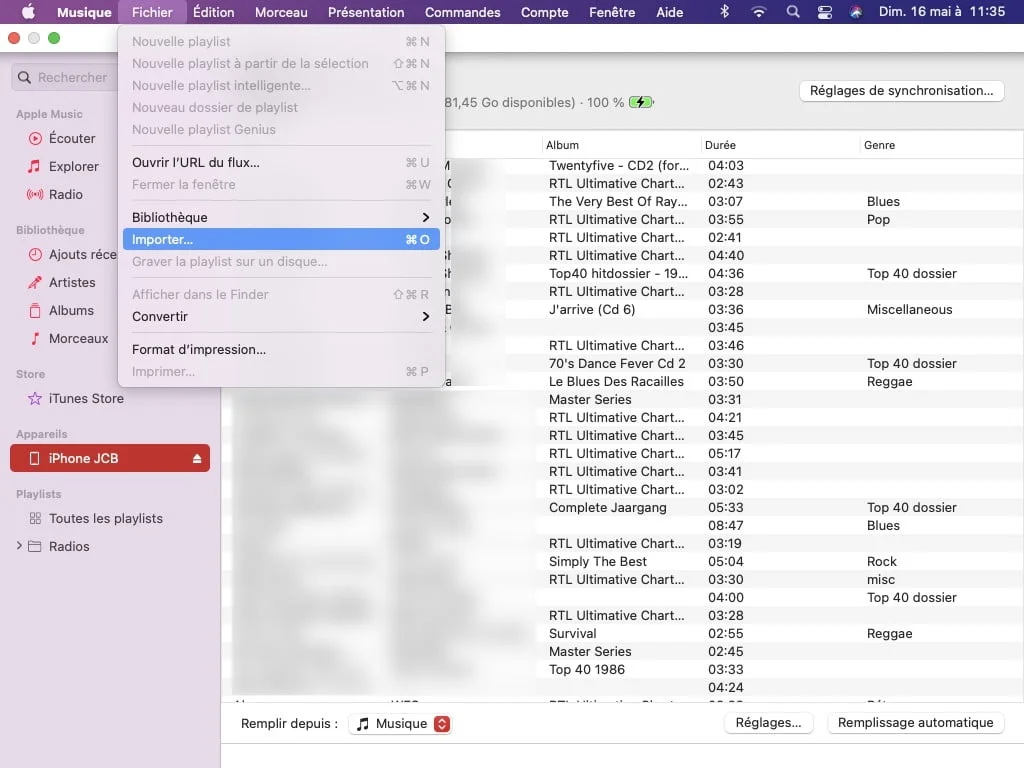
Task: Eject iPhone JCB using eject icon
Action: 197,459
